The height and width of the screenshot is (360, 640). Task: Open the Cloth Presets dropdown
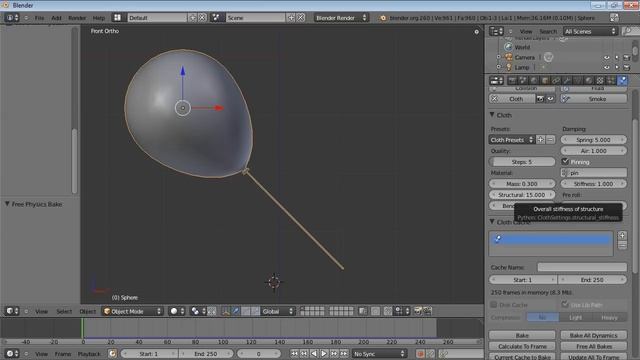pyautogui.click(x=512, y=140)
